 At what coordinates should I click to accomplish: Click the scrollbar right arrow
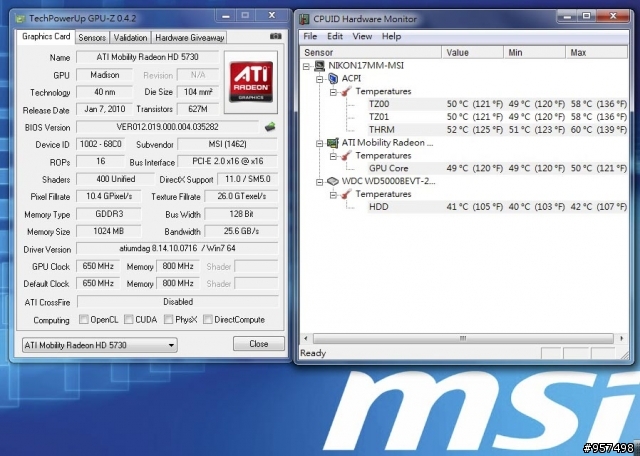[621, 338]
